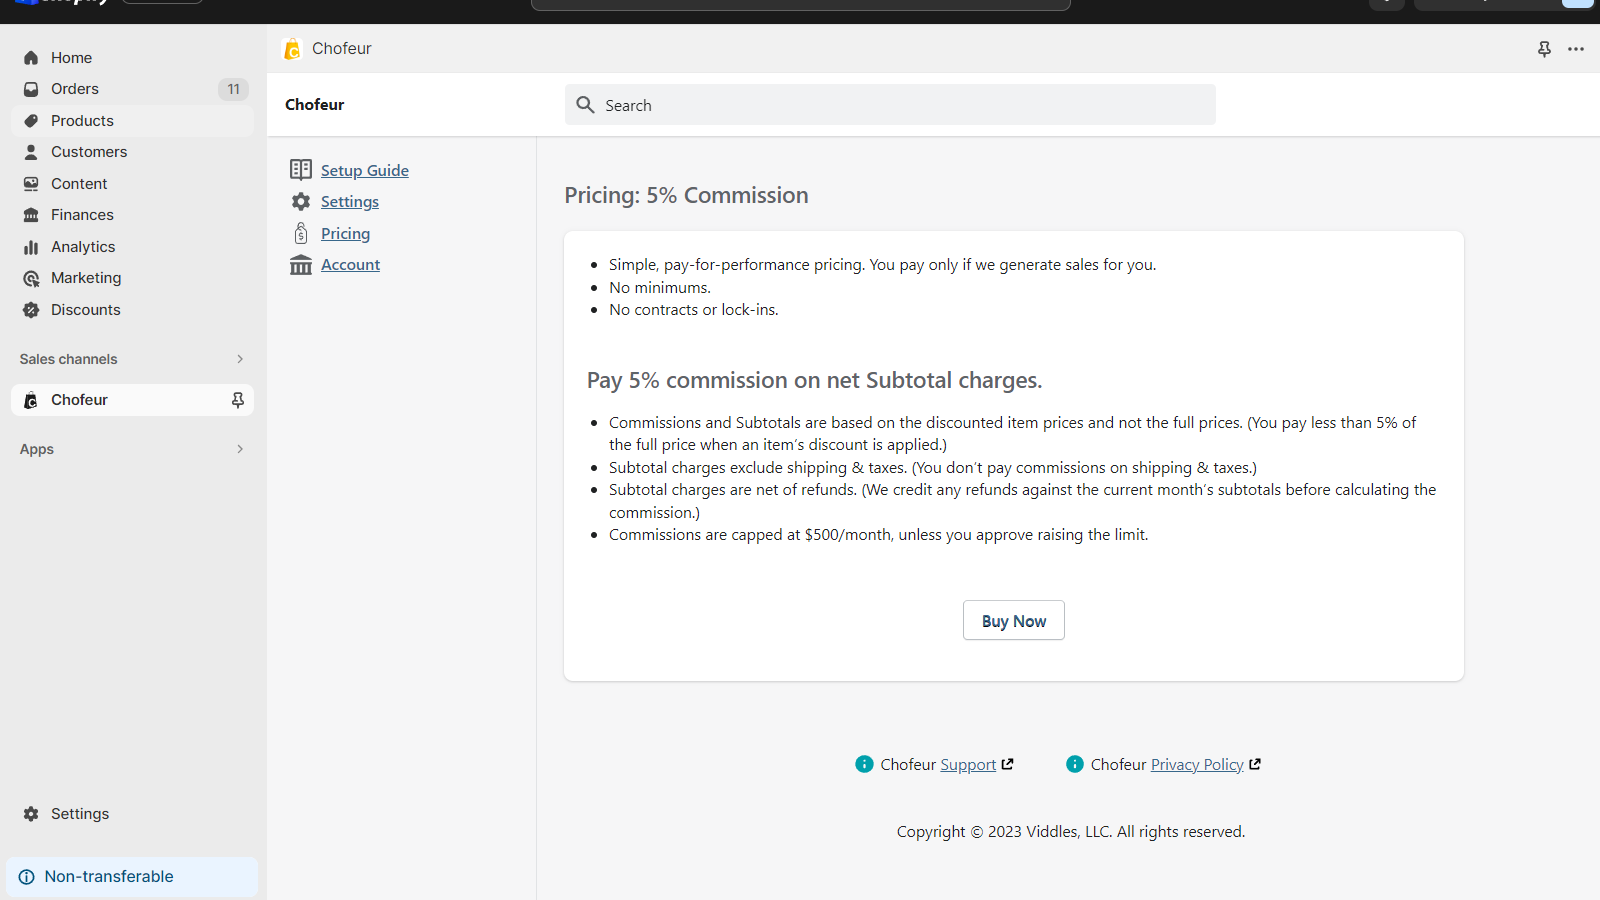Viewport: 1600px width, 900px height.
Task: Click into the Search input field
Action: [890, 105]
